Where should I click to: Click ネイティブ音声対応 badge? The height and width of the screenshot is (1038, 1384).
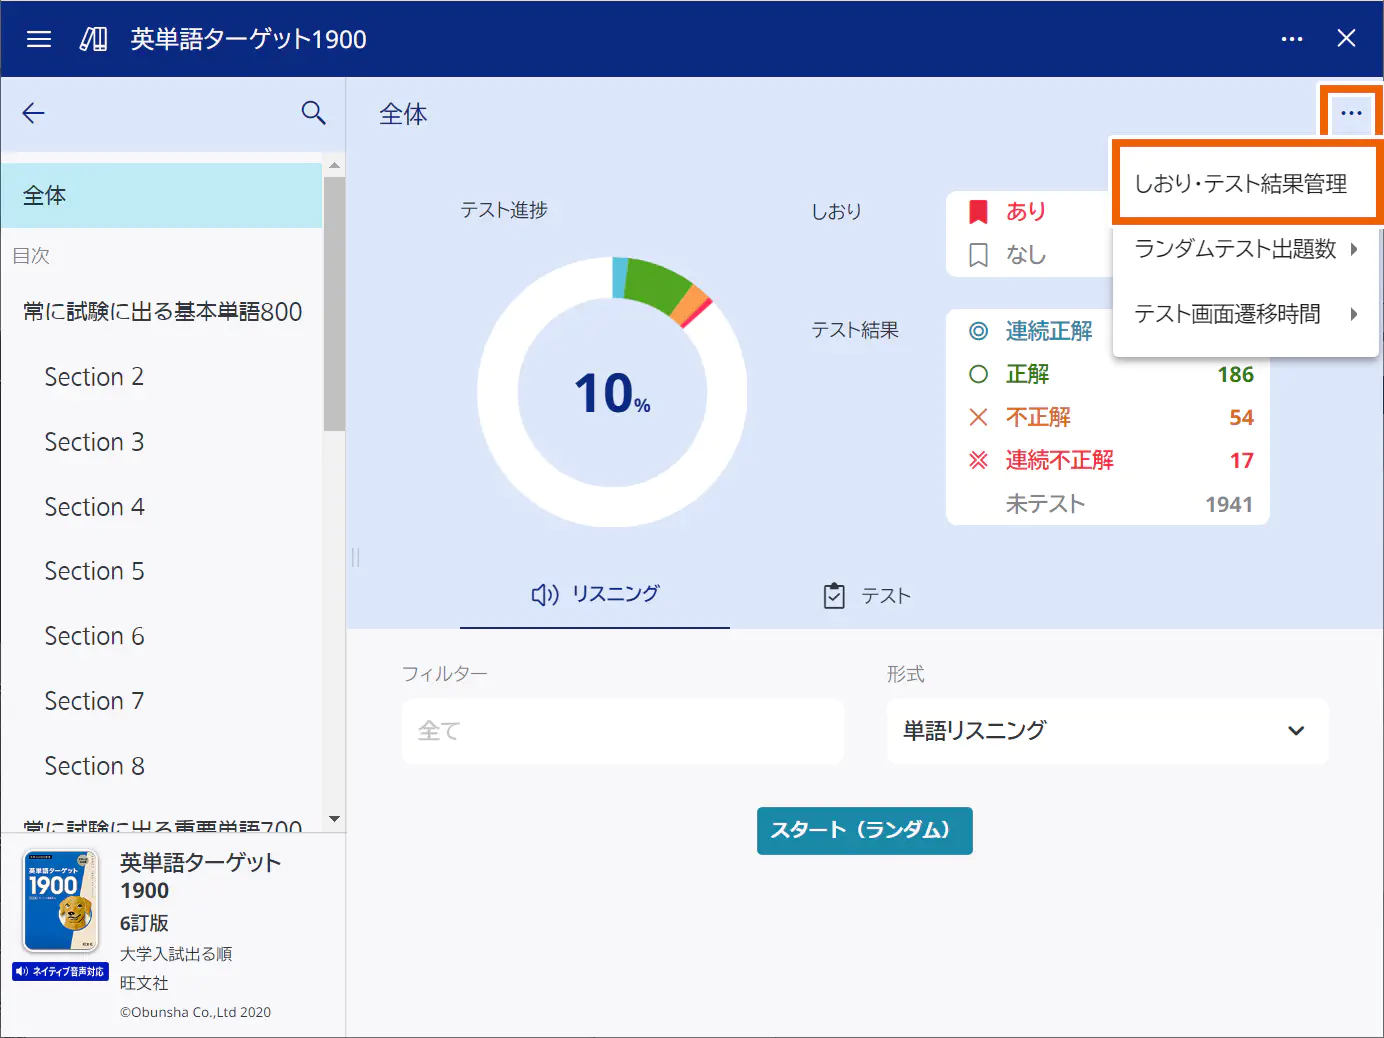click(x=61, y=971)
